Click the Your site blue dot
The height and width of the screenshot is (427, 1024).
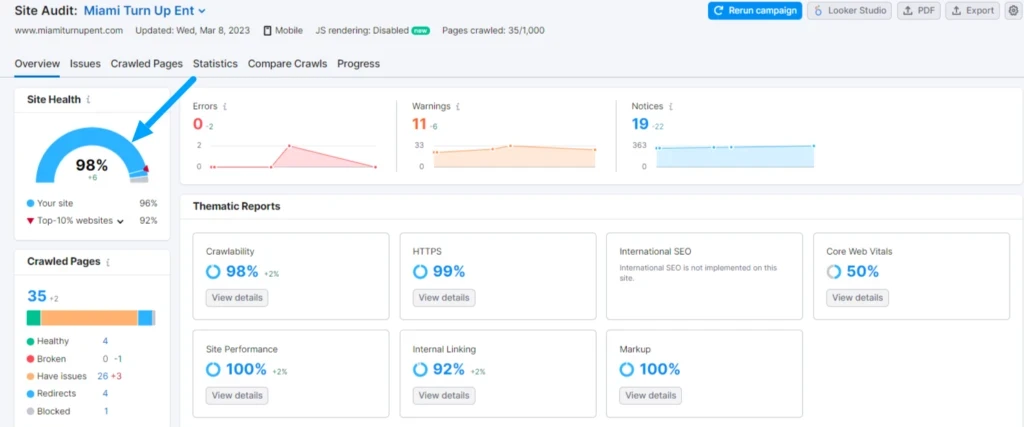coord(30,204)
